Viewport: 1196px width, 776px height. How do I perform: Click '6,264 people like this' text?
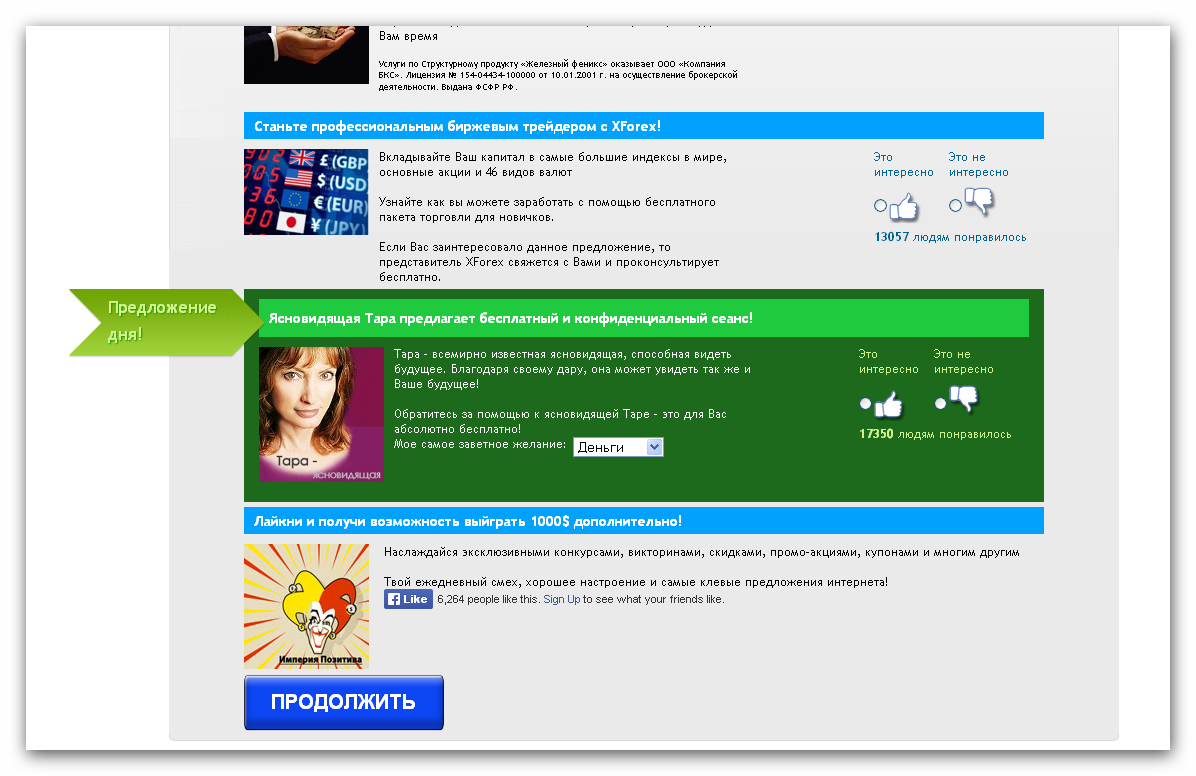pyautogui.click(x=488, y=600)
